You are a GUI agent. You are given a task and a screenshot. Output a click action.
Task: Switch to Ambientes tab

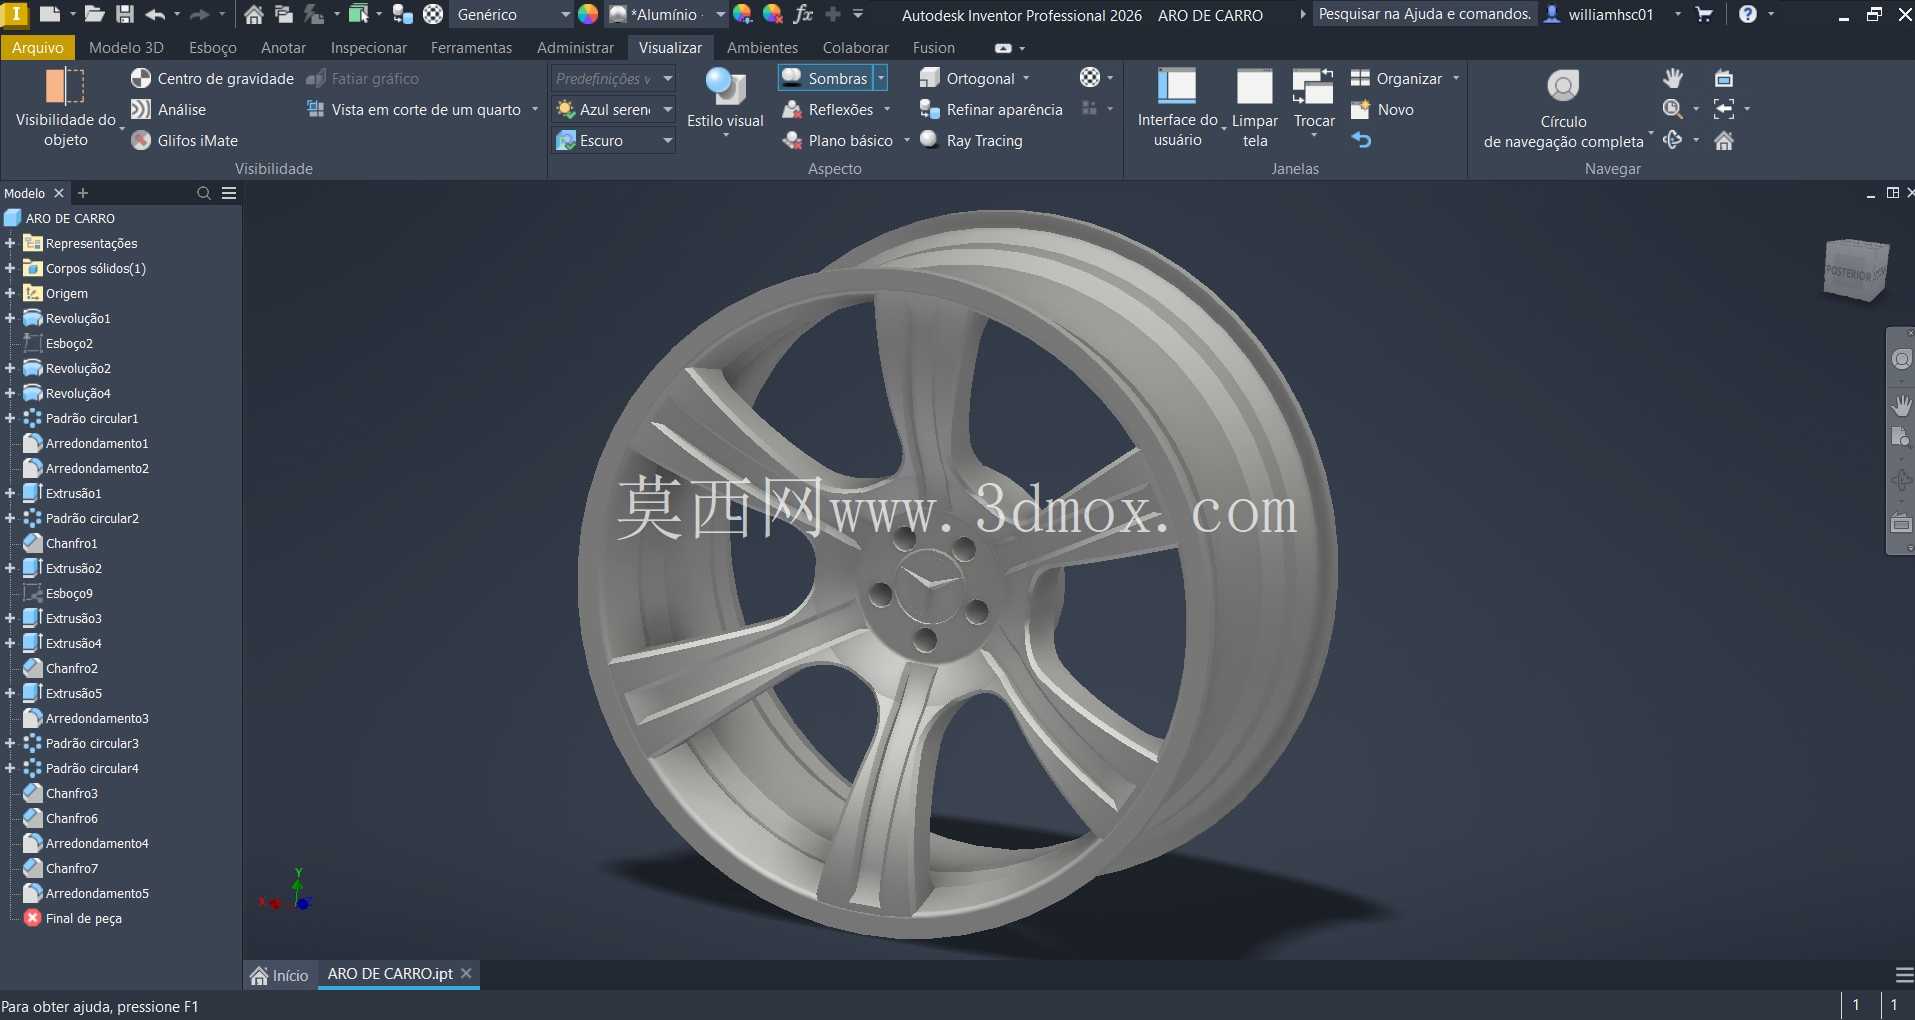[x=762, y=47]
